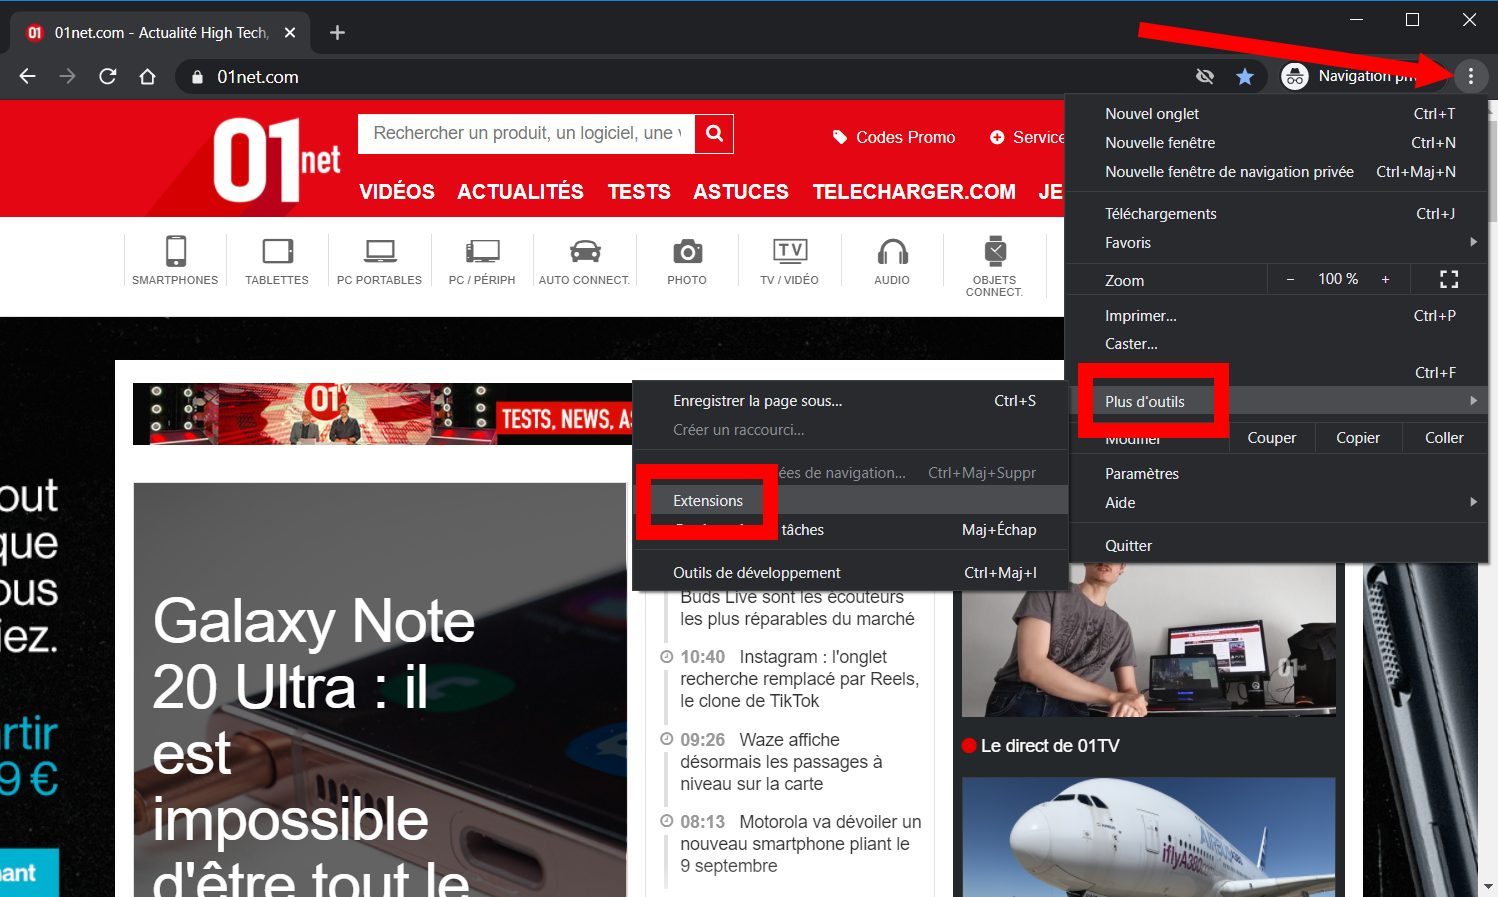Click Copier in the edit row

(1357, 437)
